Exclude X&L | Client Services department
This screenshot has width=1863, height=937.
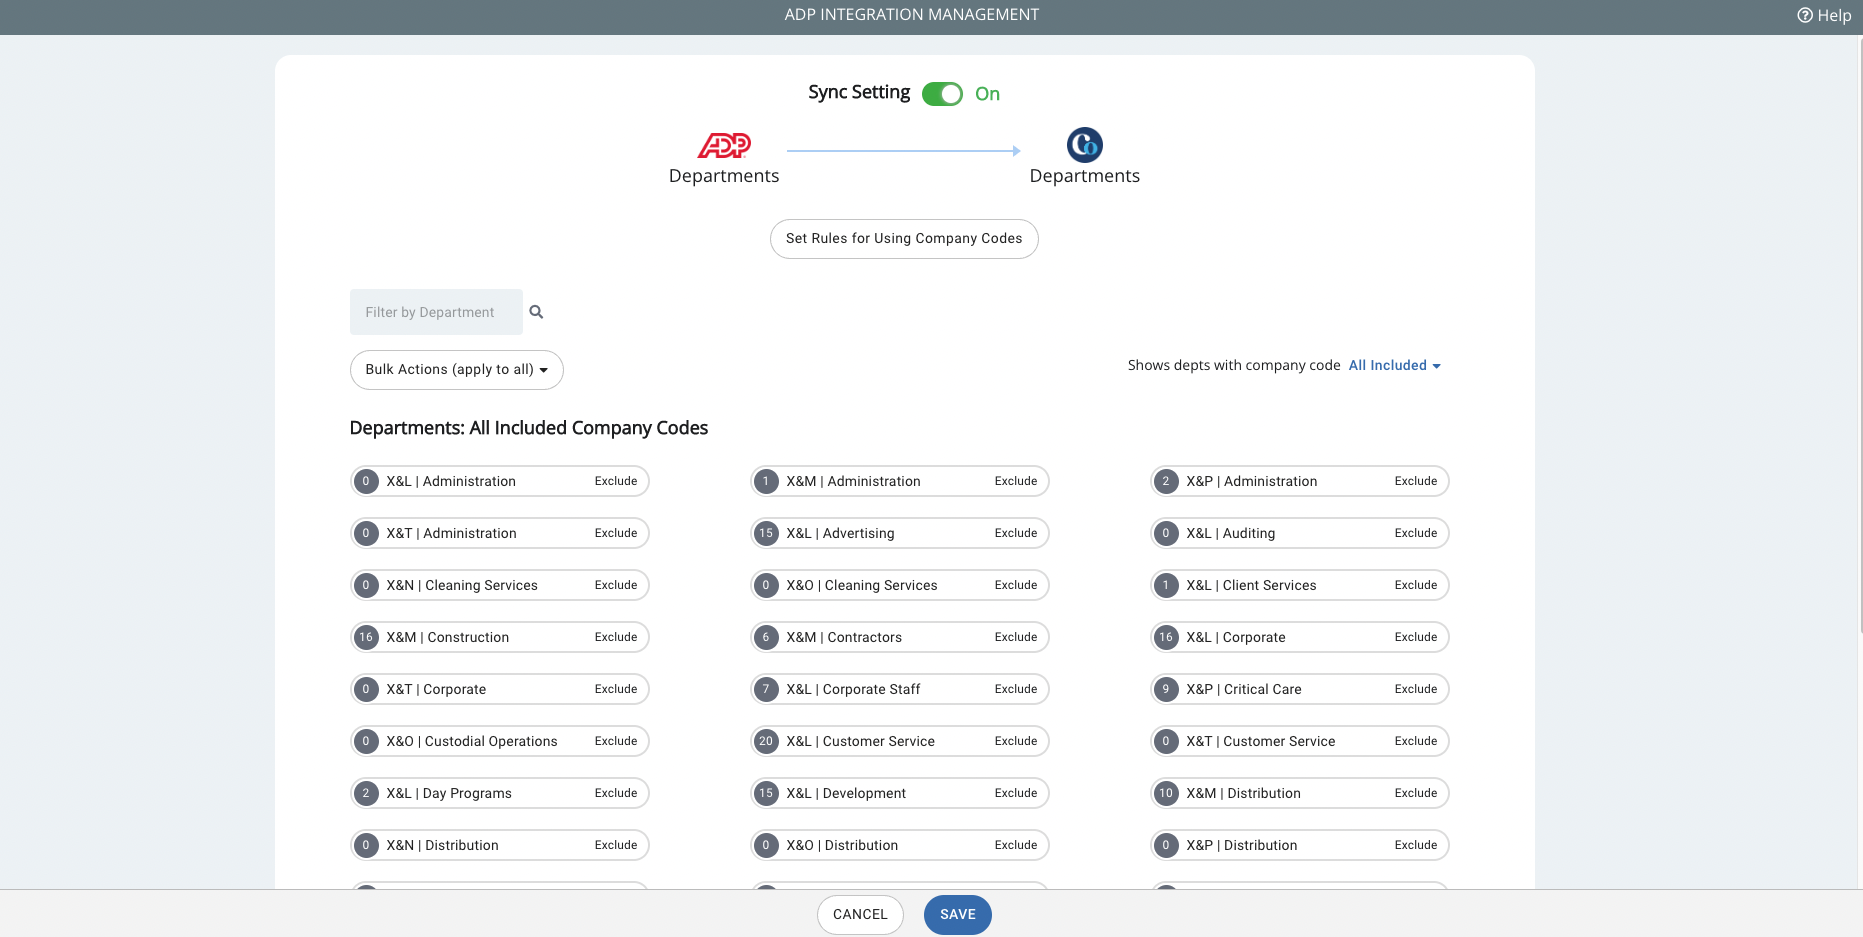(1416, 585)
